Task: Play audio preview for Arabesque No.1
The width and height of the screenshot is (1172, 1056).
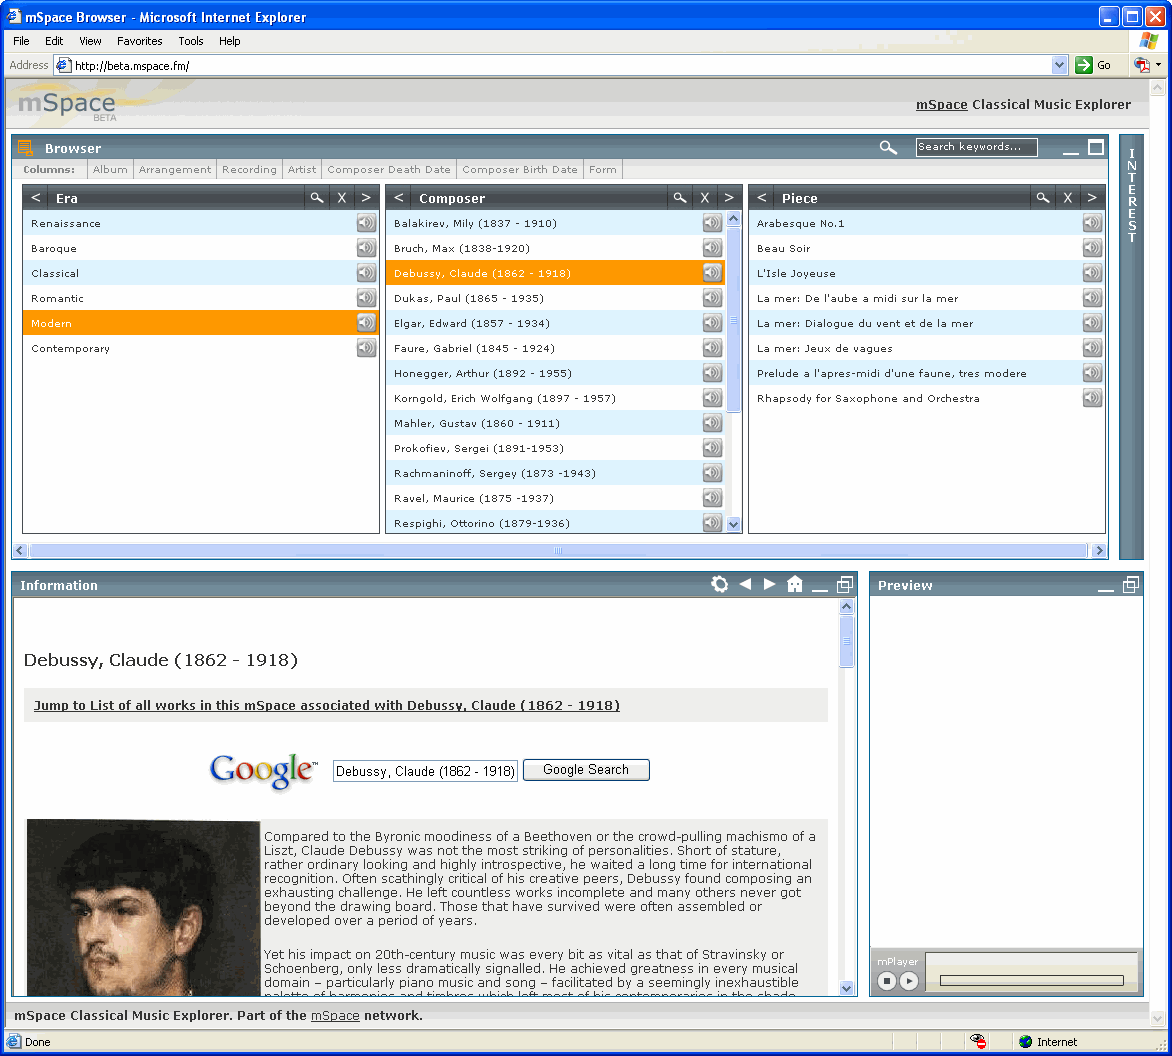Action: (x=1092, y=223)
